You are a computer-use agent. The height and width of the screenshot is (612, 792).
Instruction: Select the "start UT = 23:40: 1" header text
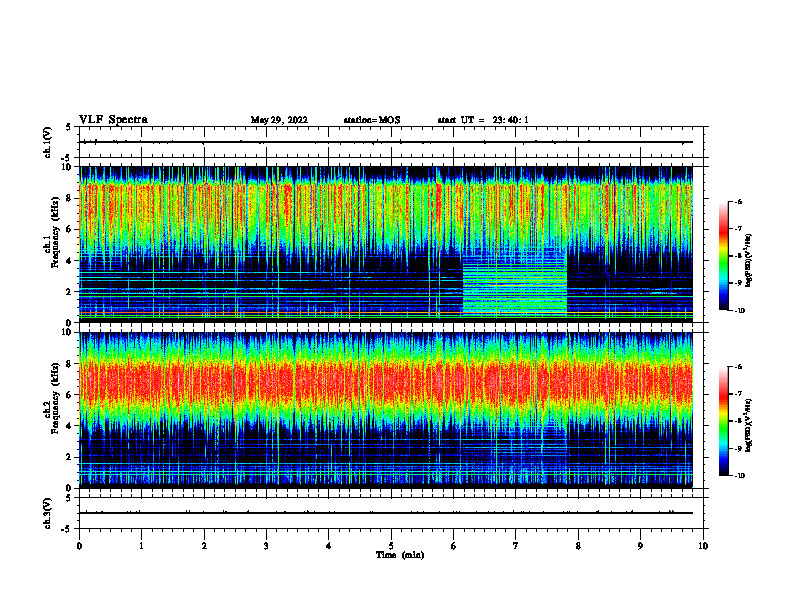[x=483, y=120]
